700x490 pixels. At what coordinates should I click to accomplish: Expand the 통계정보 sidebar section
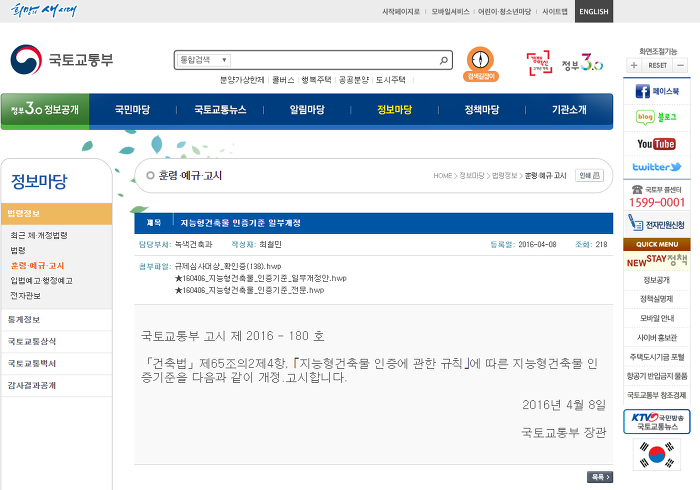(x=57, y=320)
